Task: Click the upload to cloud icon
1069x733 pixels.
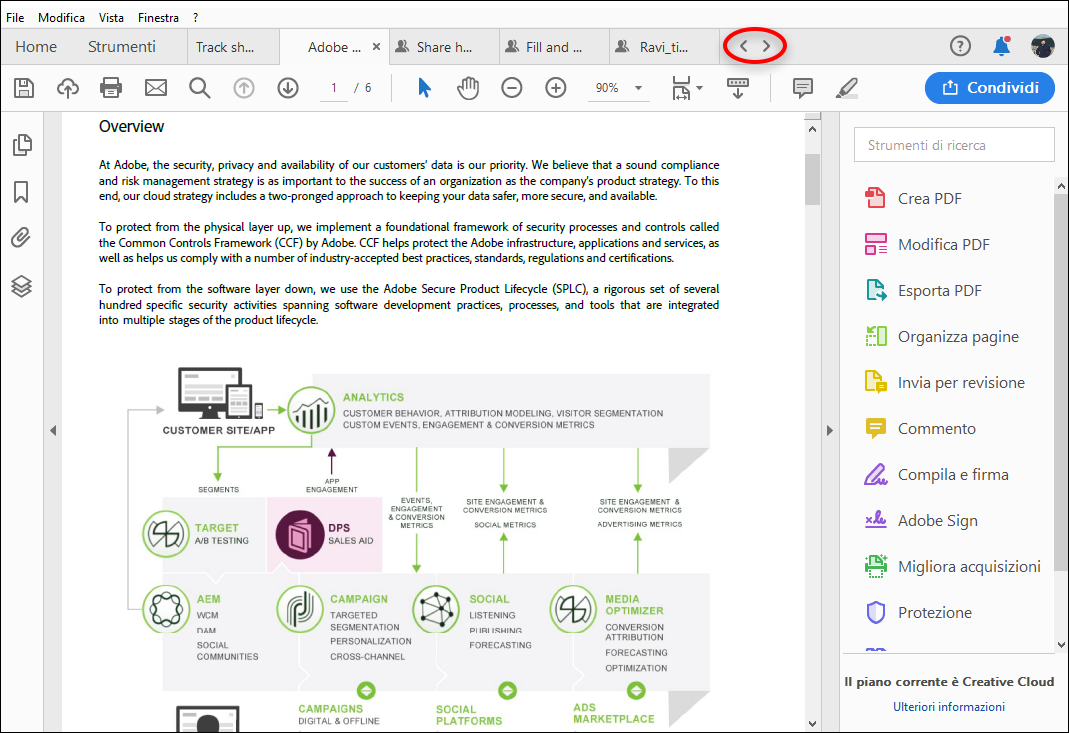Action: click(x=67, y=88)
